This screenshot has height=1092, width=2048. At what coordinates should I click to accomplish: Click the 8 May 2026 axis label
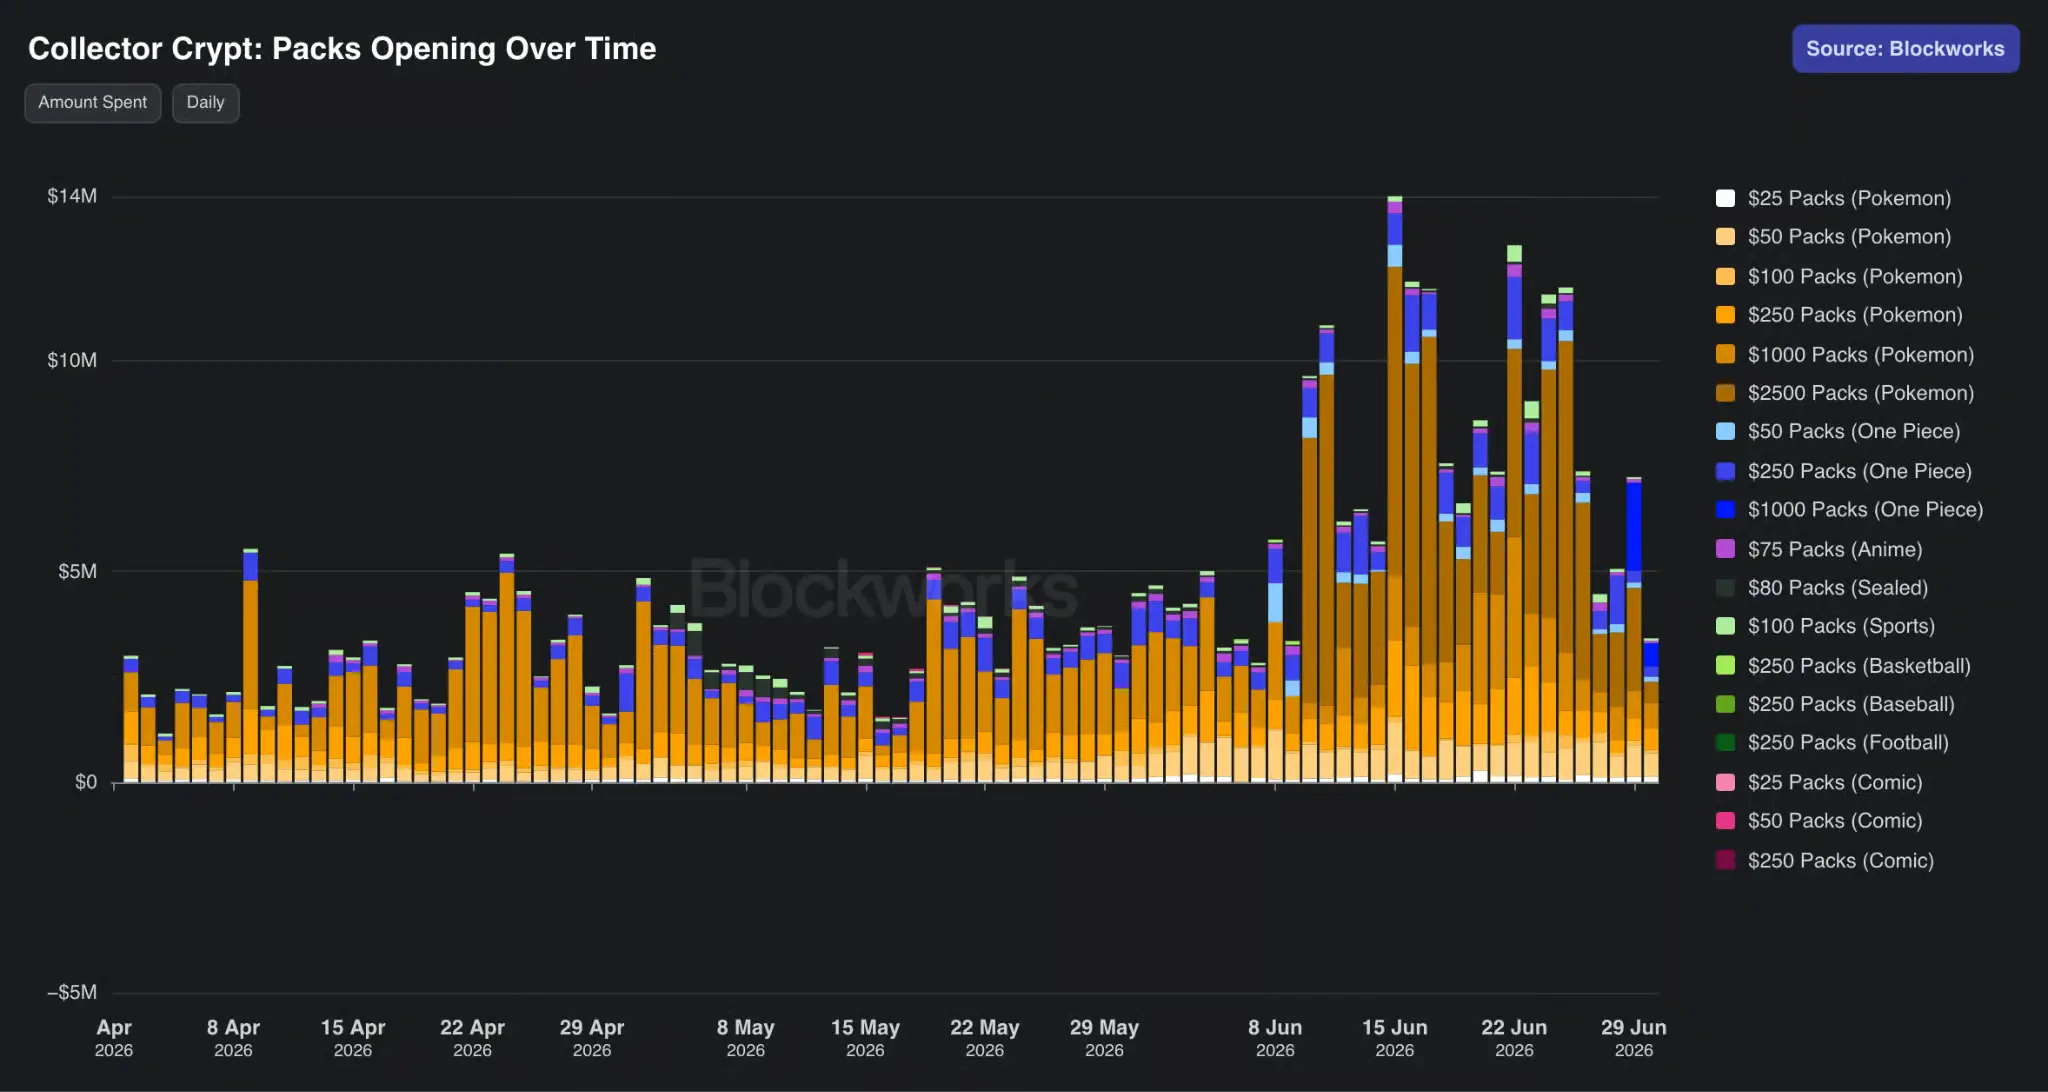tap(746, 1038)
